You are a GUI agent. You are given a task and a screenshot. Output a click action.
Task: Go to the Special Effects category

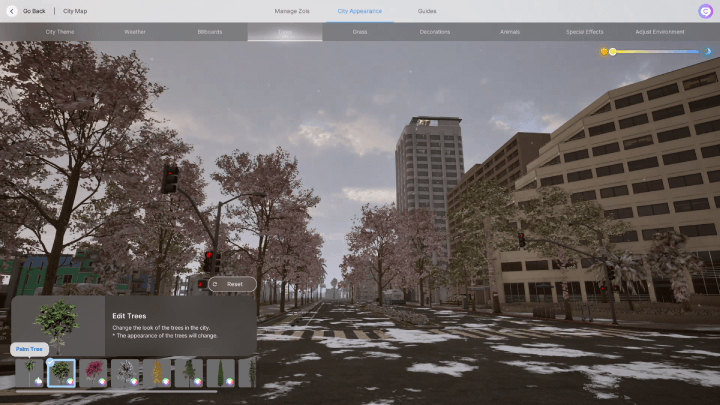(584, 32)
